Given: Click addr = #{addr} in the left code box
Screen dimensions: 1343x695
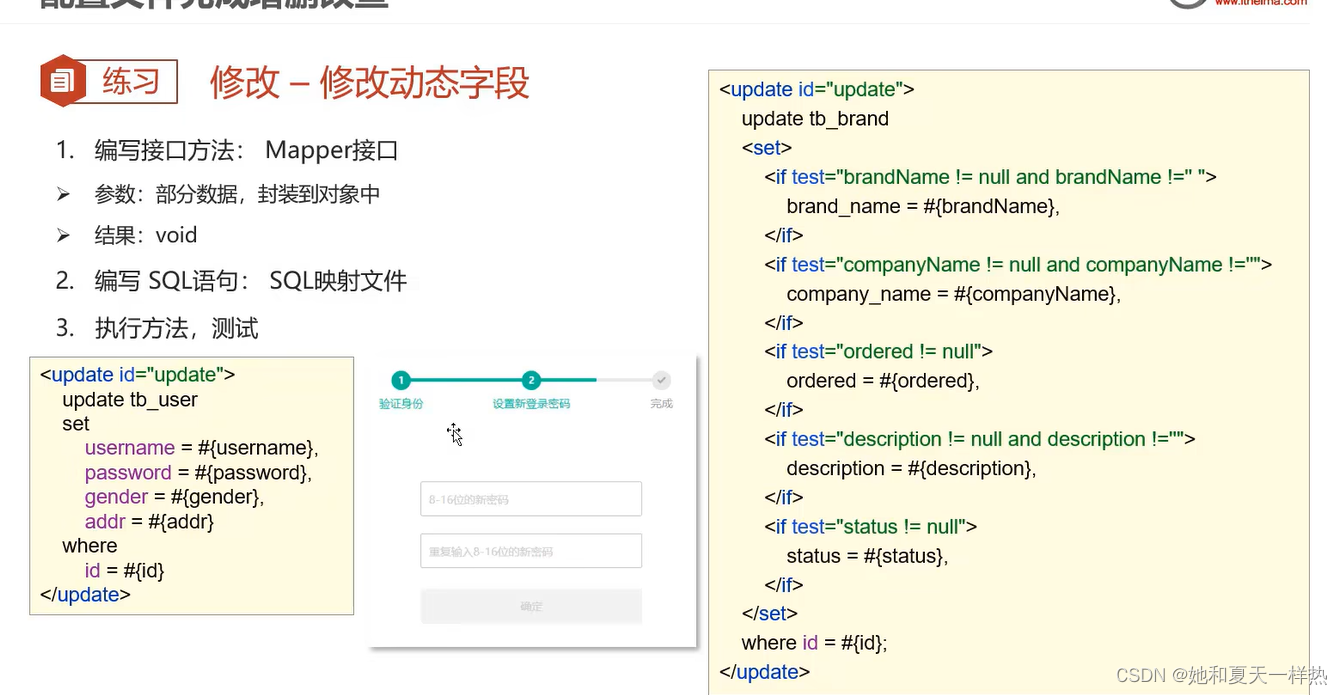Looking at the screenshot, I should point(150,521).
